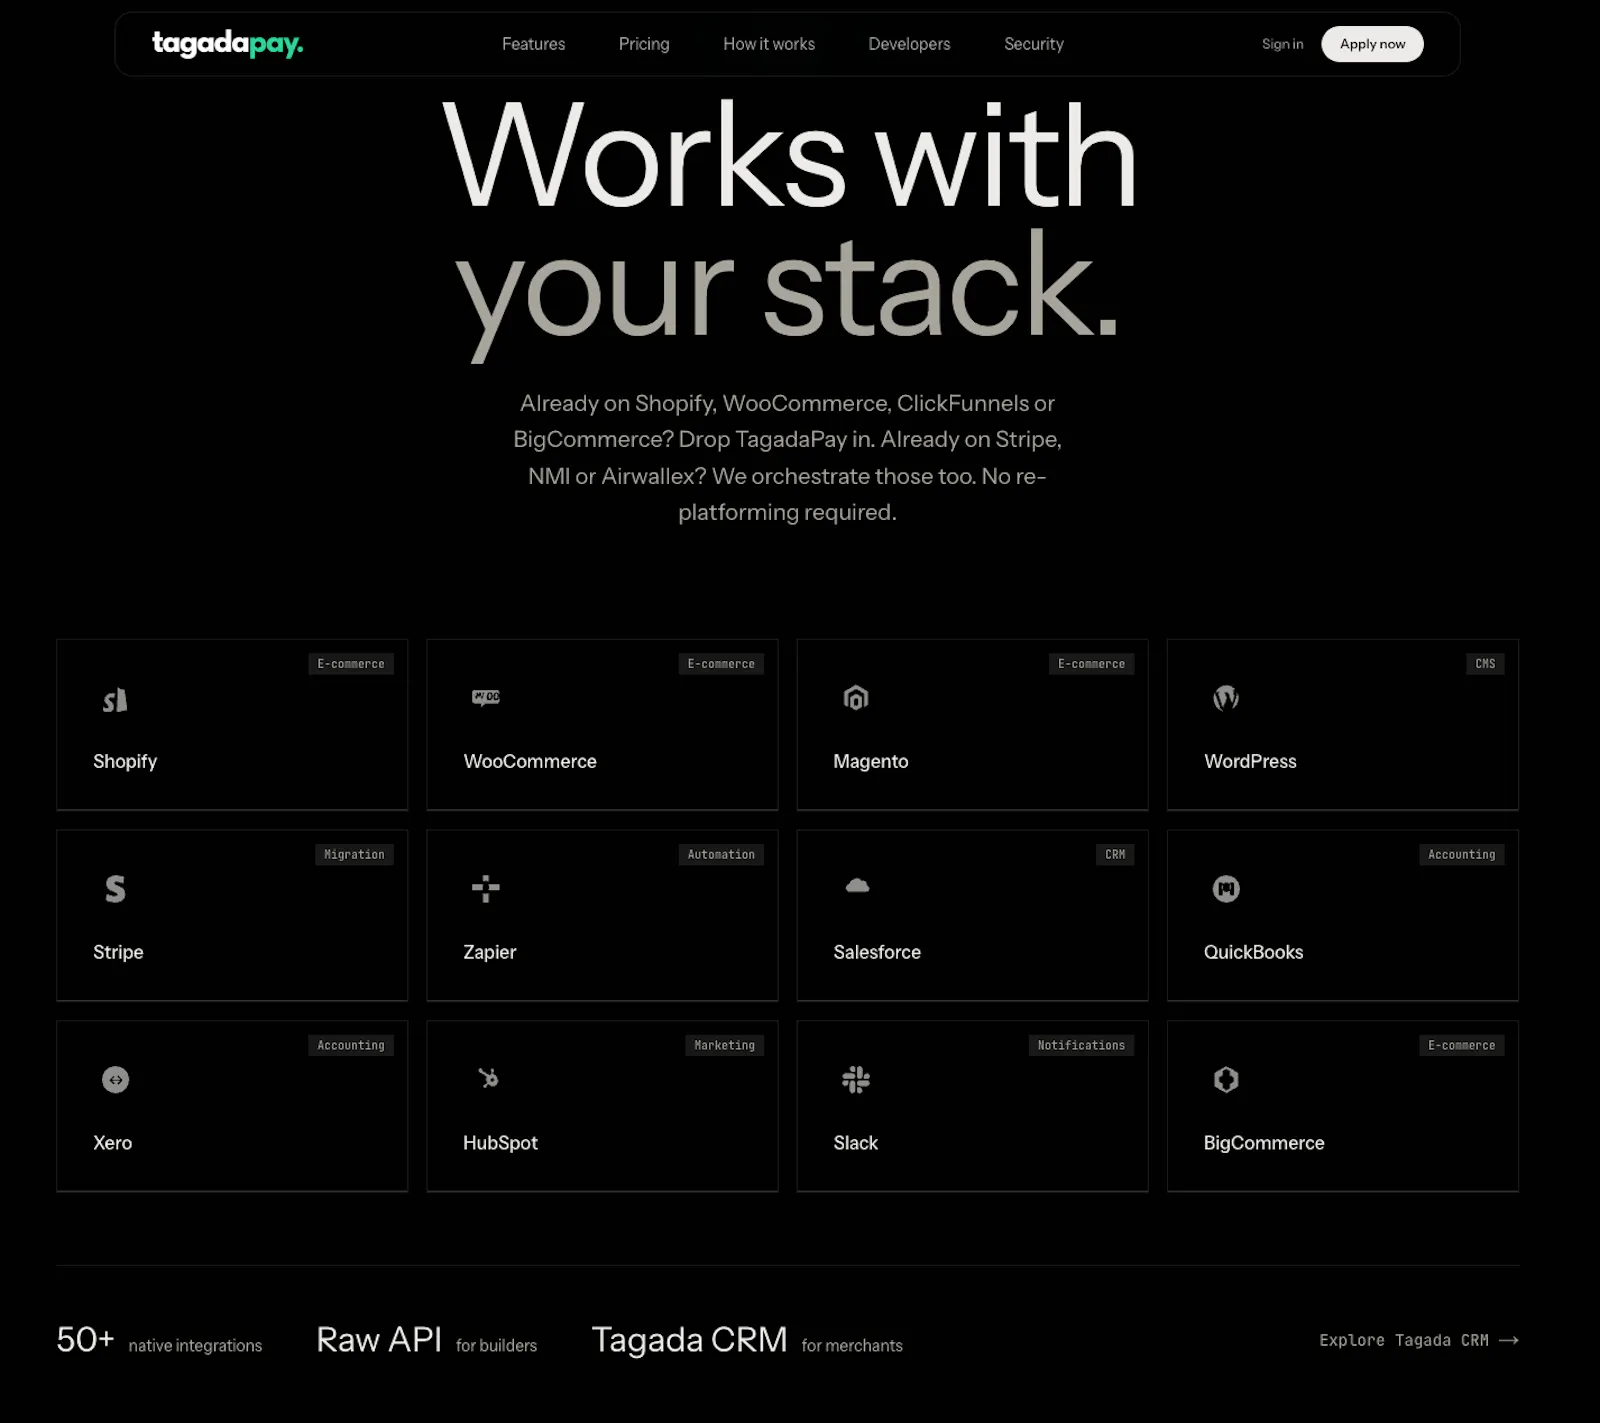Click the Notifications tag on Slack card
This screenshot has width=1600, height=1423.
tap(1081, 1046)
